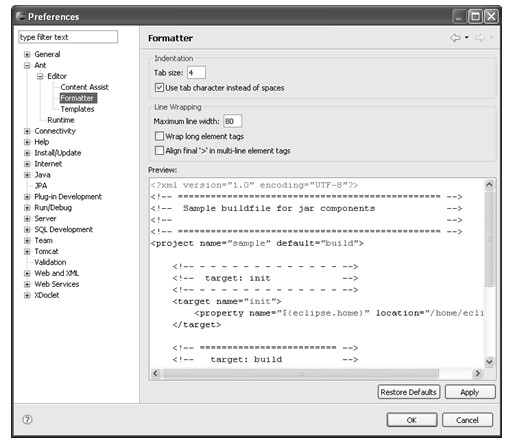Expand the Internet tree node
The image size is (513, 443).
[x=27, y=164]
